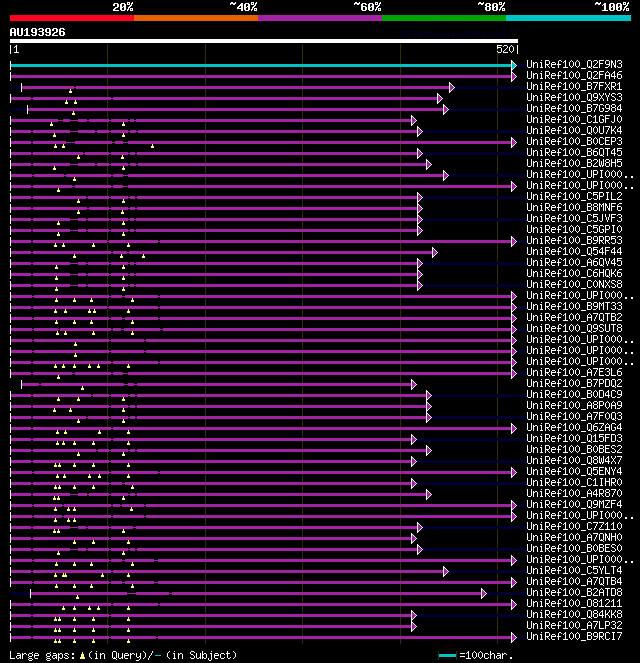The height and width of the screenshot is (663, 640).
Task: Click the arrowhead ending the B7FXR1 alignment
Action: point(451,88)
